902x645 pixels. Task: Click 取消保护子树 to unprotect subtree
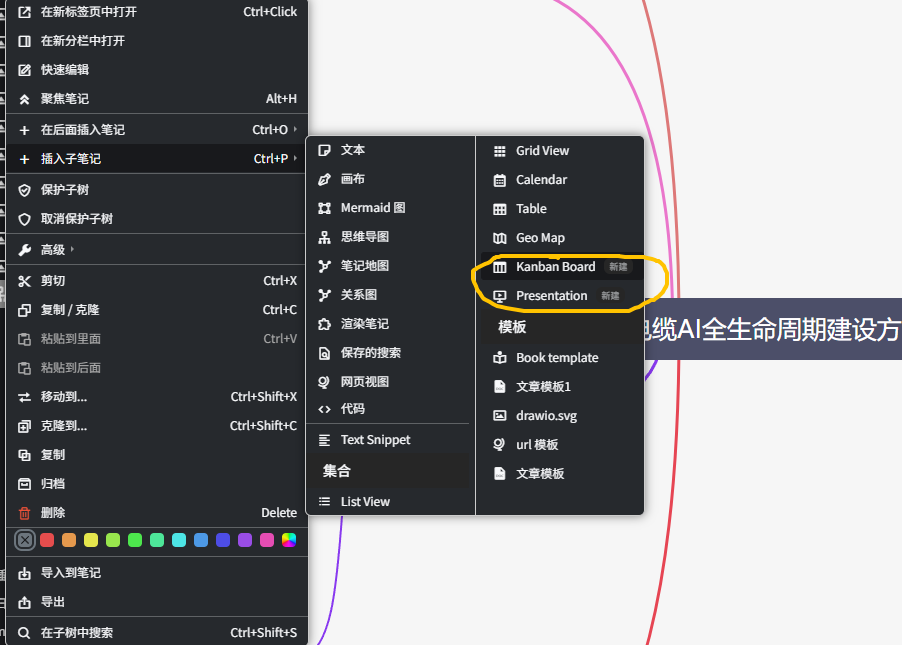76,219
